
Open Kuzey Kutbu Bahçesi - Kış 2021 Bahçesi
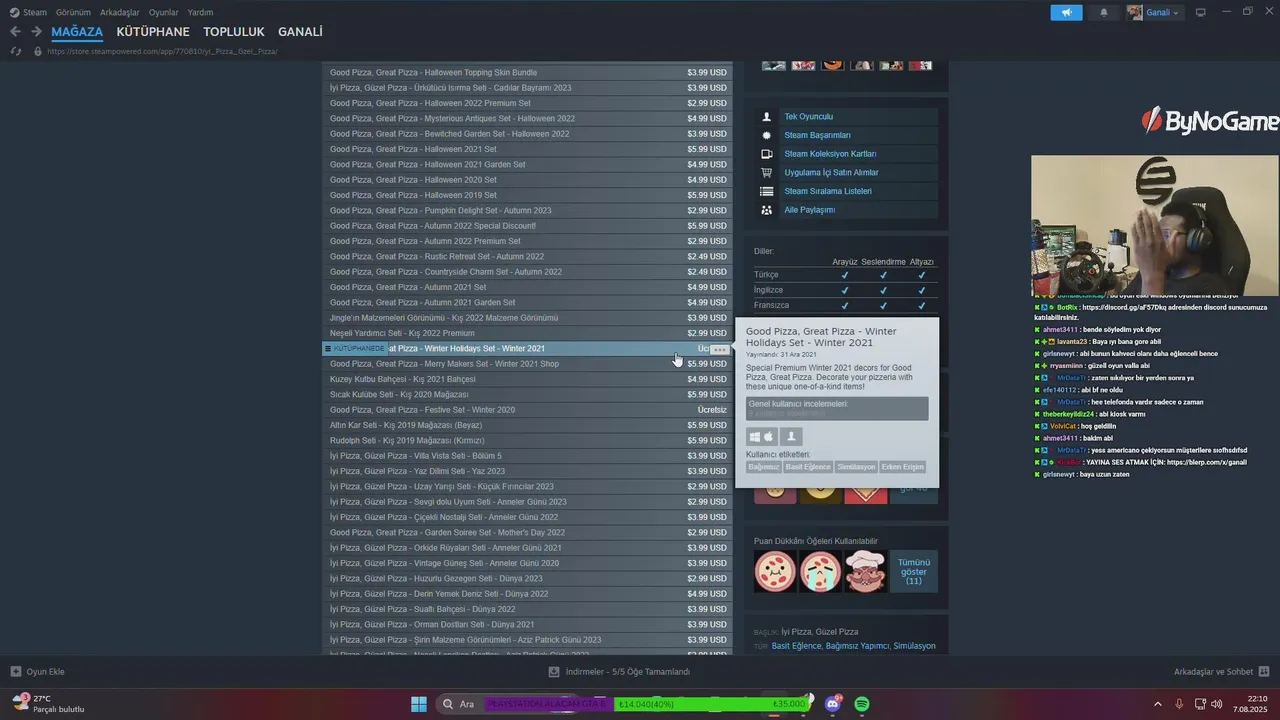528,379
